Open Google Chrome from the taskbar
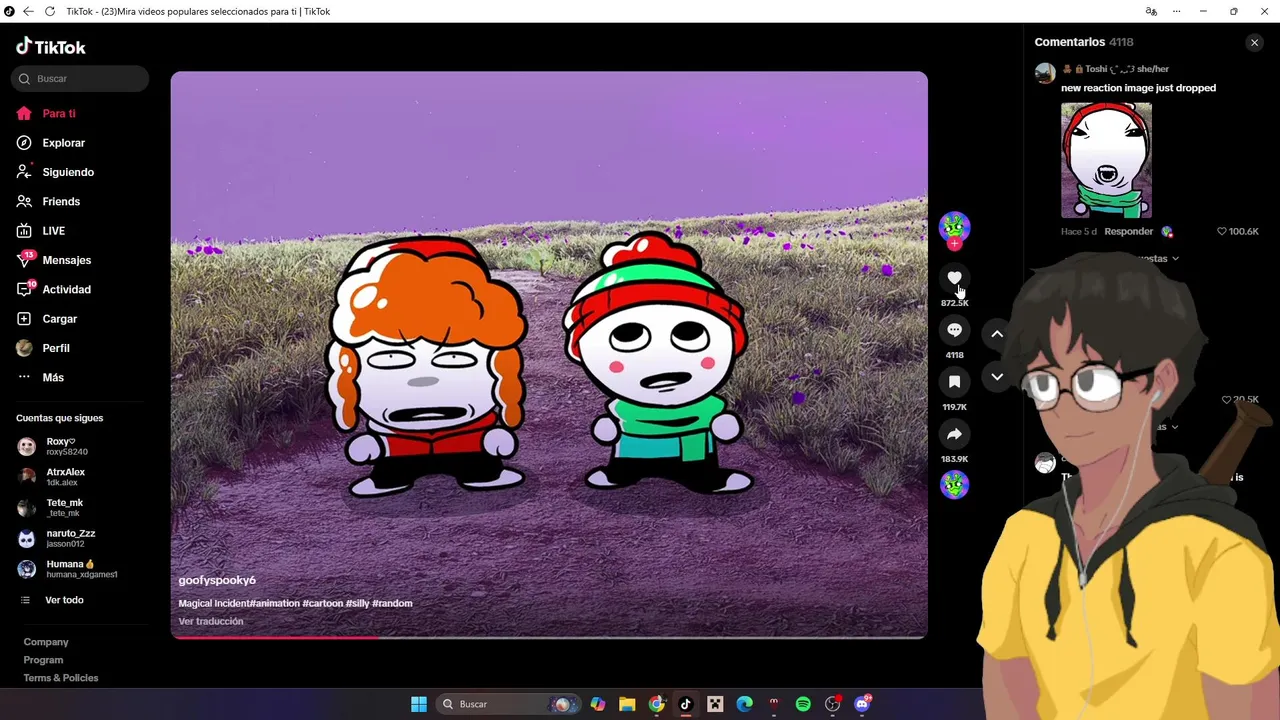Screen dimensions: 1280x720 point(656,704)
